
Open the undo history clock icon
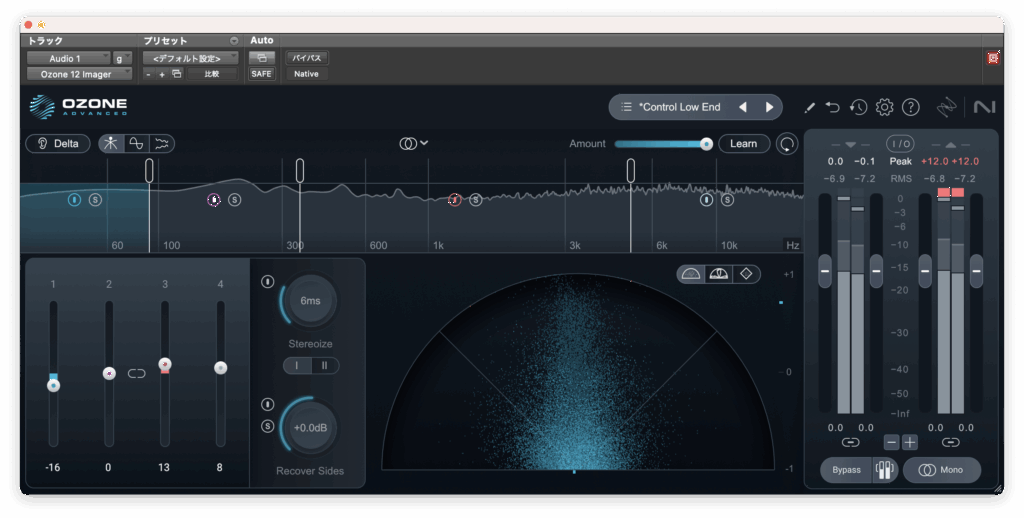point(858,107)
